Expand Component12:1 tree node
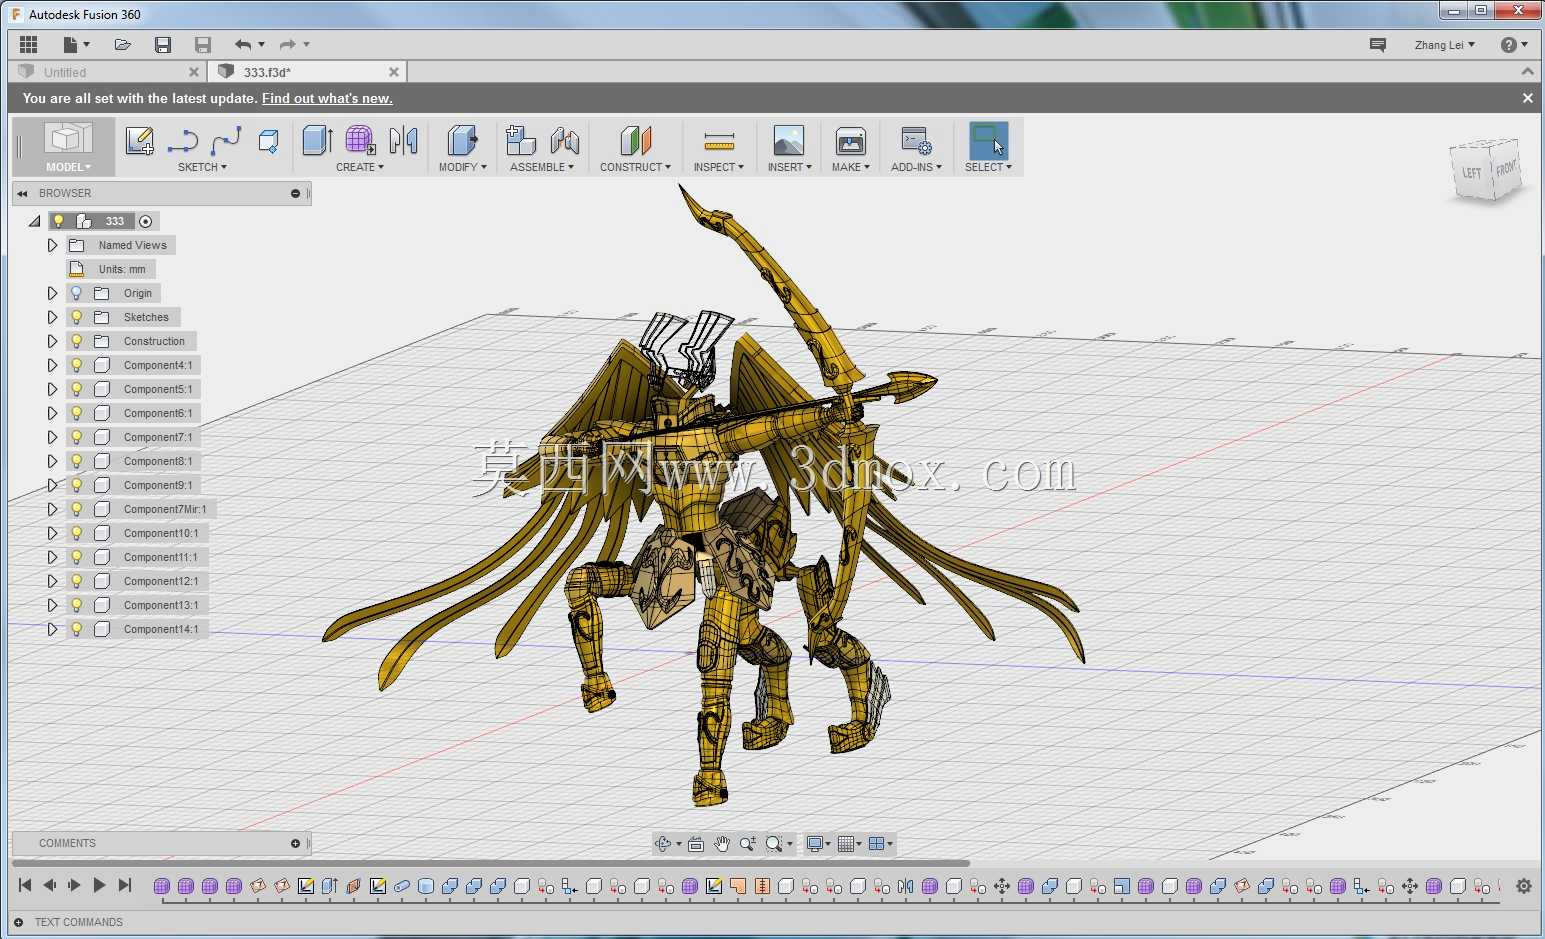Image resolution: width=1545 pixels, height=939 pixels. click(52, 581)
